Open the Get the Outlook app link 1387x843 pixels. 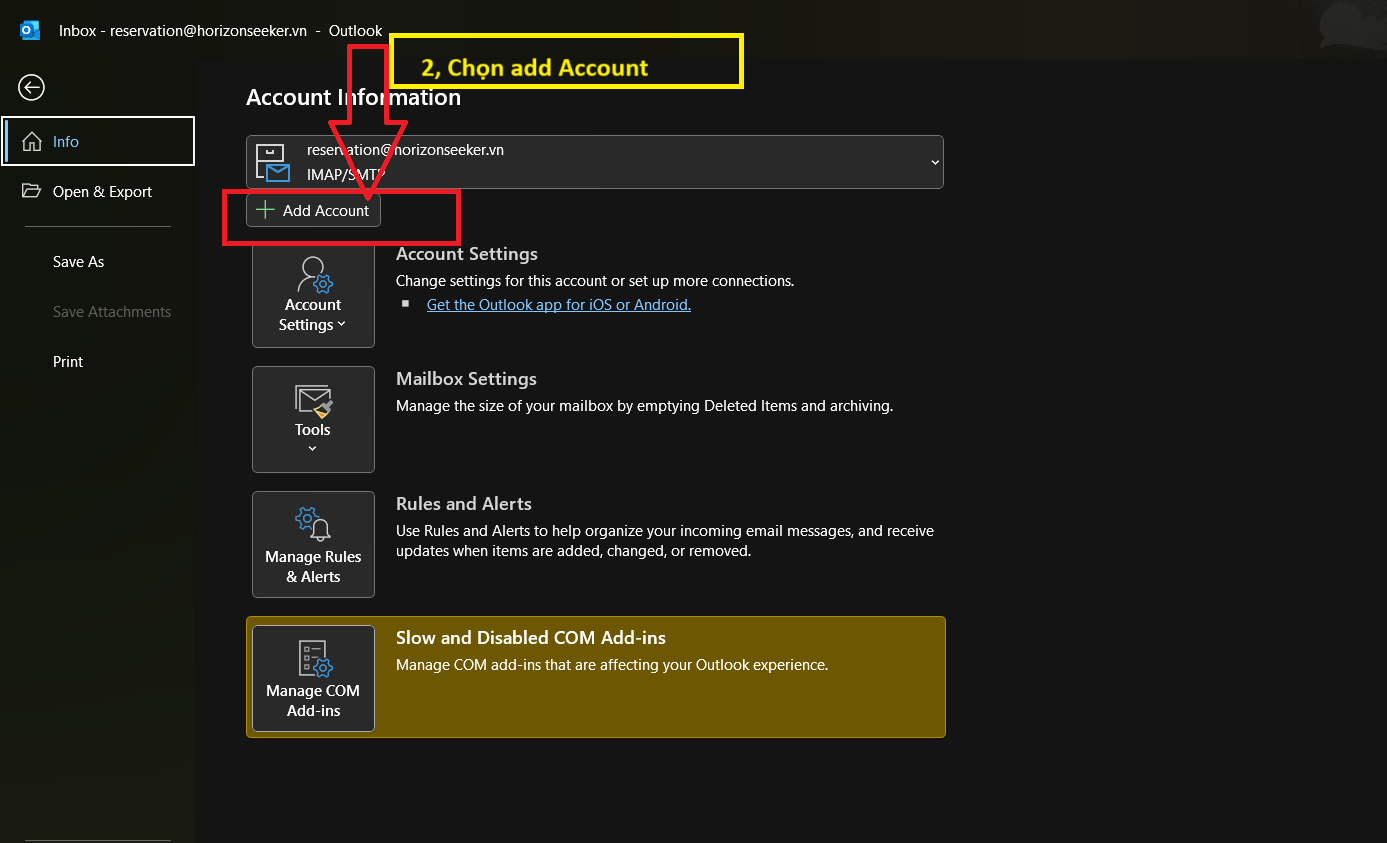tap(559, 304)
